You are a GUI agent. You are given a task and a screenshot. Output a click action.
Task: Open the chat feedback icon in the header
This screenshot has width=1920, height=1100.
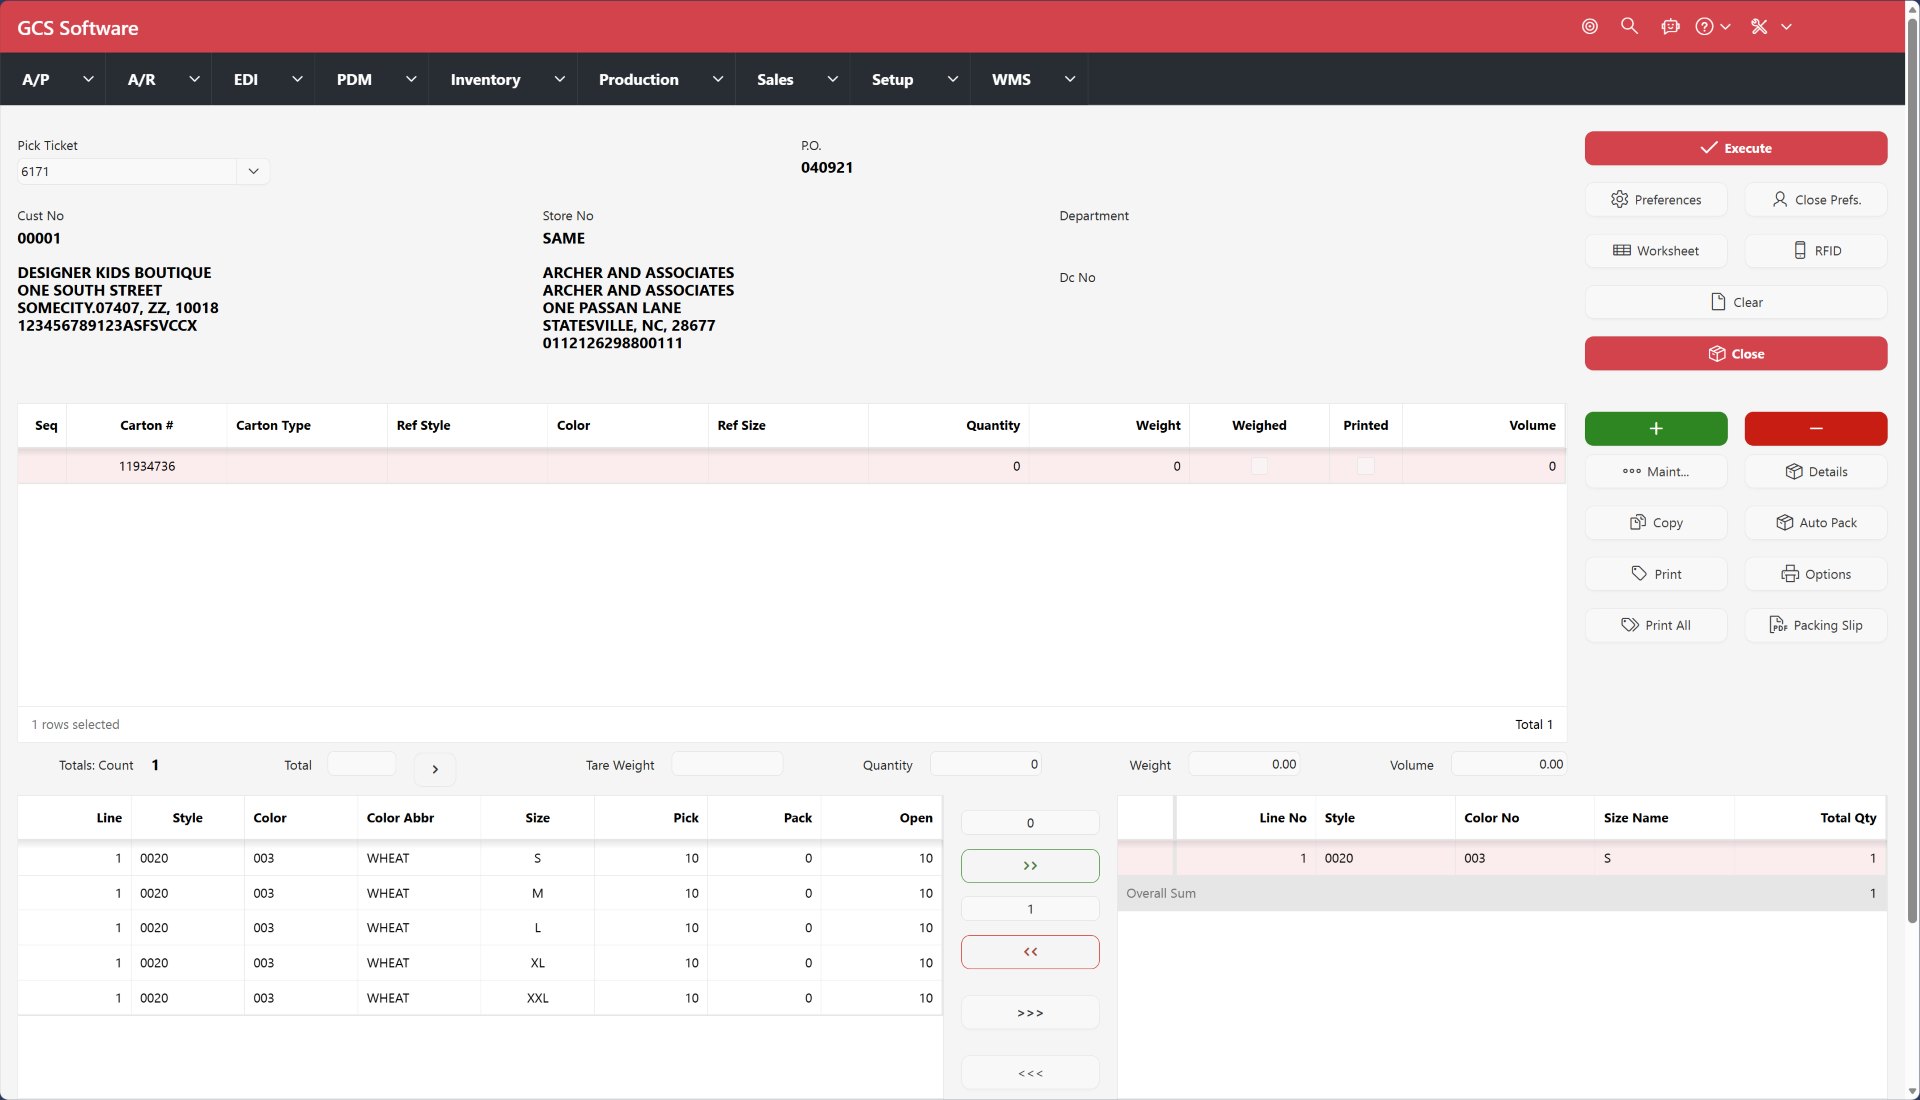(x=1670, y=27)
